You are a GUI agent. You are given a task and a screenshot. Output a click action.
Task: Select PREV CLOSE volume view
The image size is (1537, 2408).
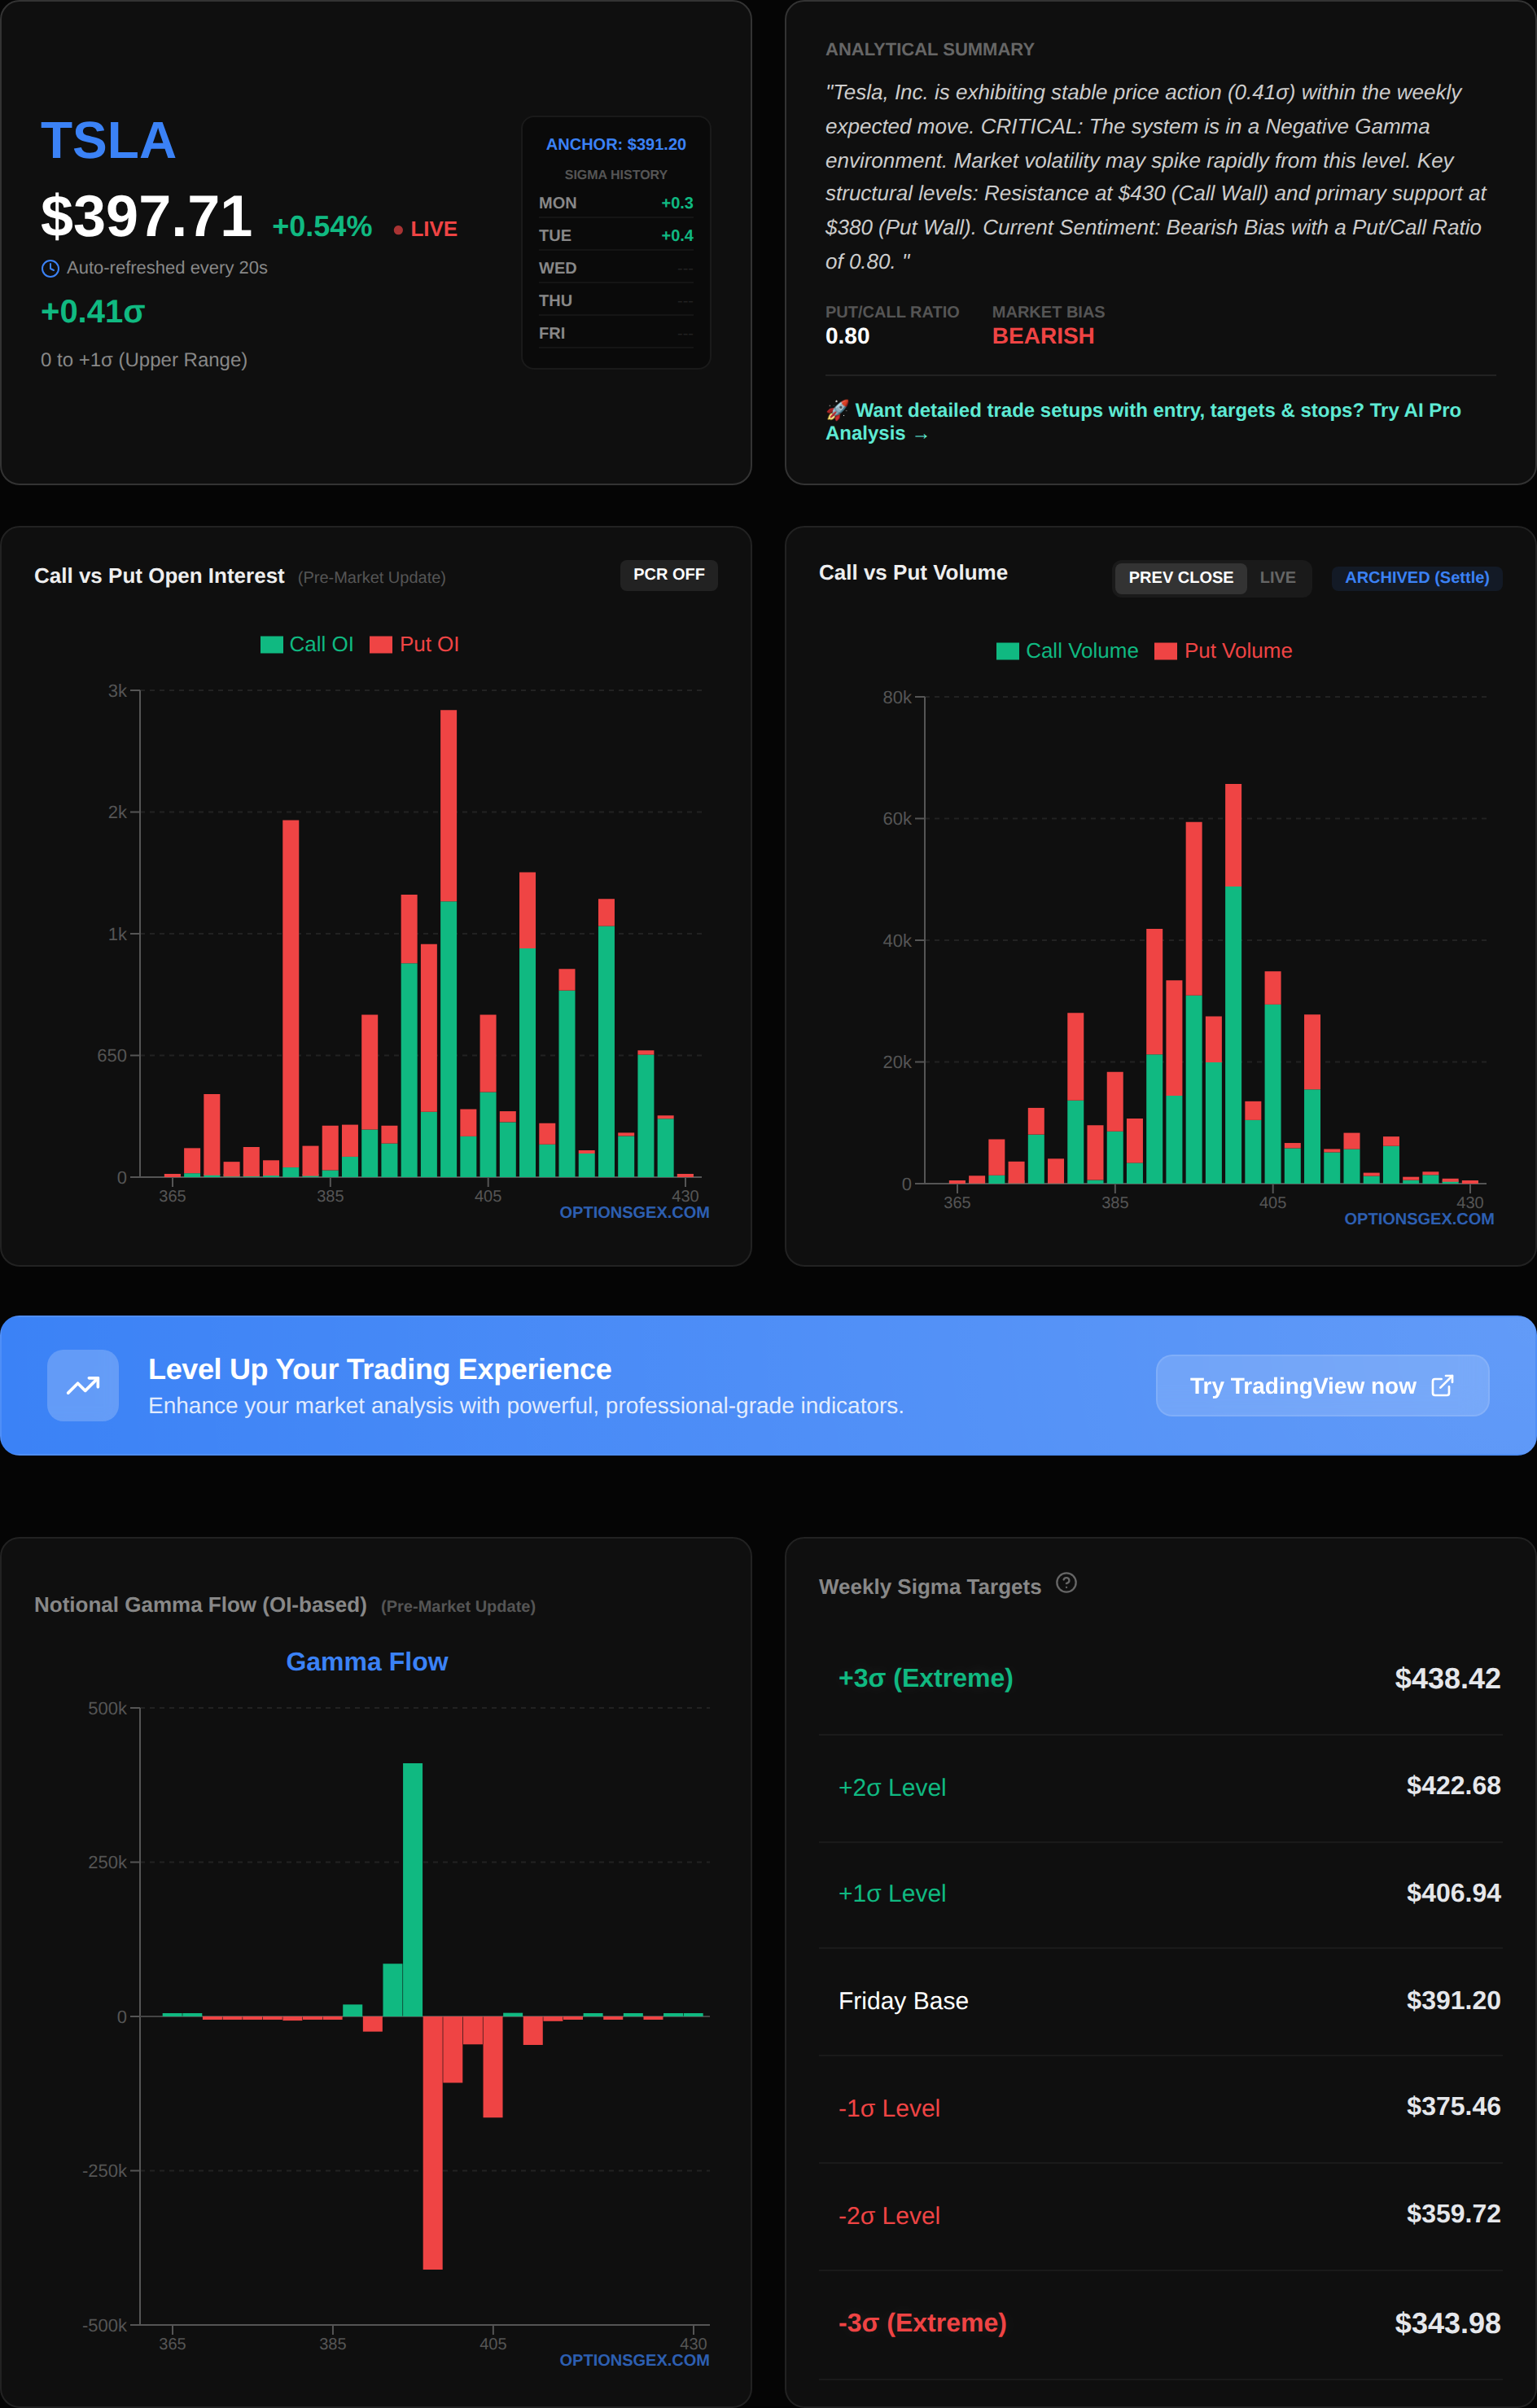pos(1180,578)
